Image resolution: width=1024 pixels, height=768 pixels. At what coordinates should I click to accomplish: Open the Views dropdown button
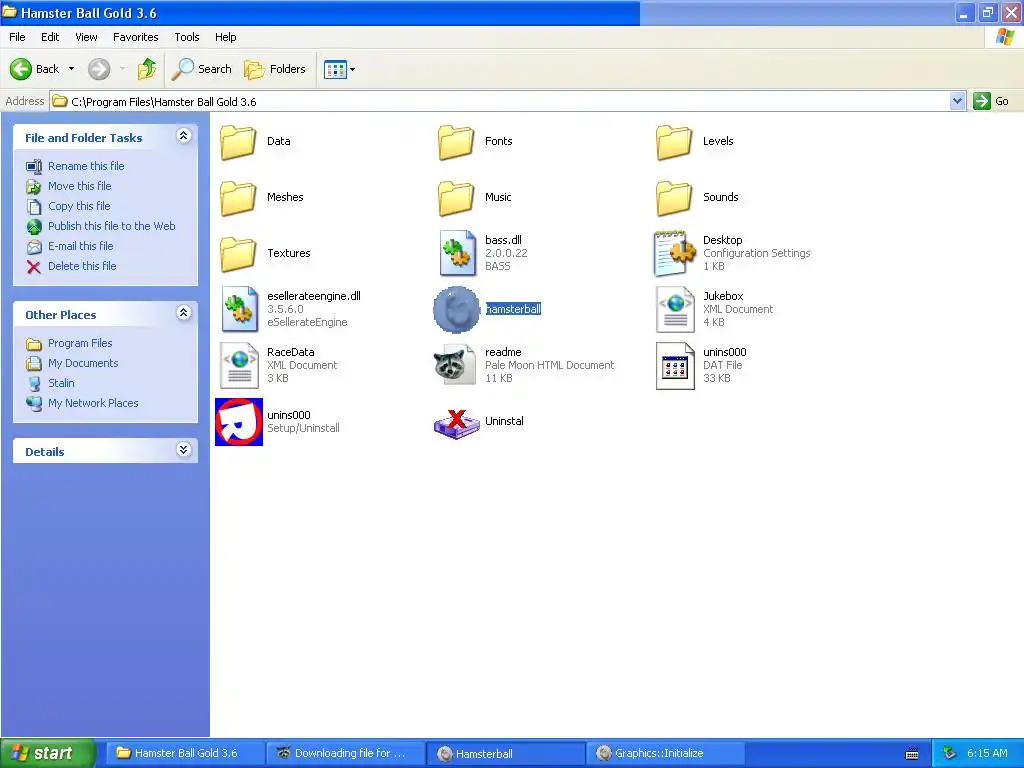pyautogui.click(x=340, y=69)
